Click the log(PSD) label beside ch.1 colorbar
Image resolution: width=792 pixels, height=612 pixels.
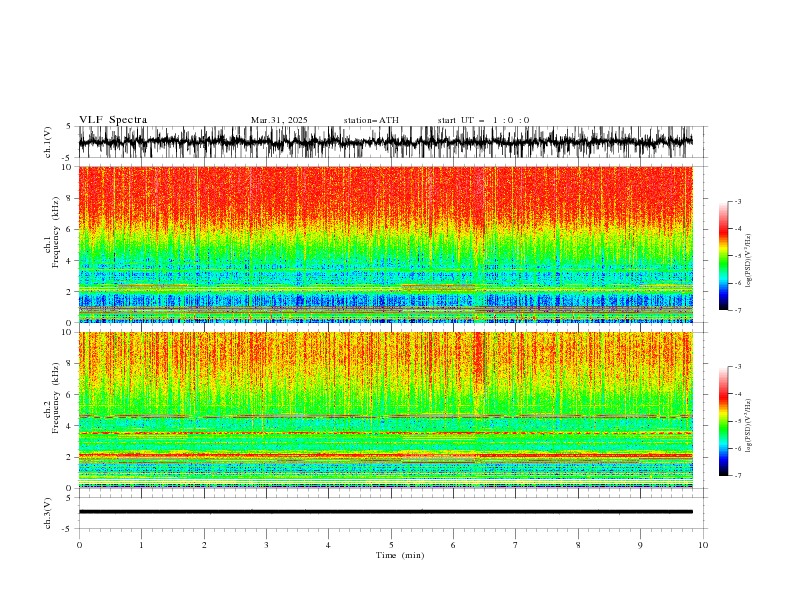(749, 261)
